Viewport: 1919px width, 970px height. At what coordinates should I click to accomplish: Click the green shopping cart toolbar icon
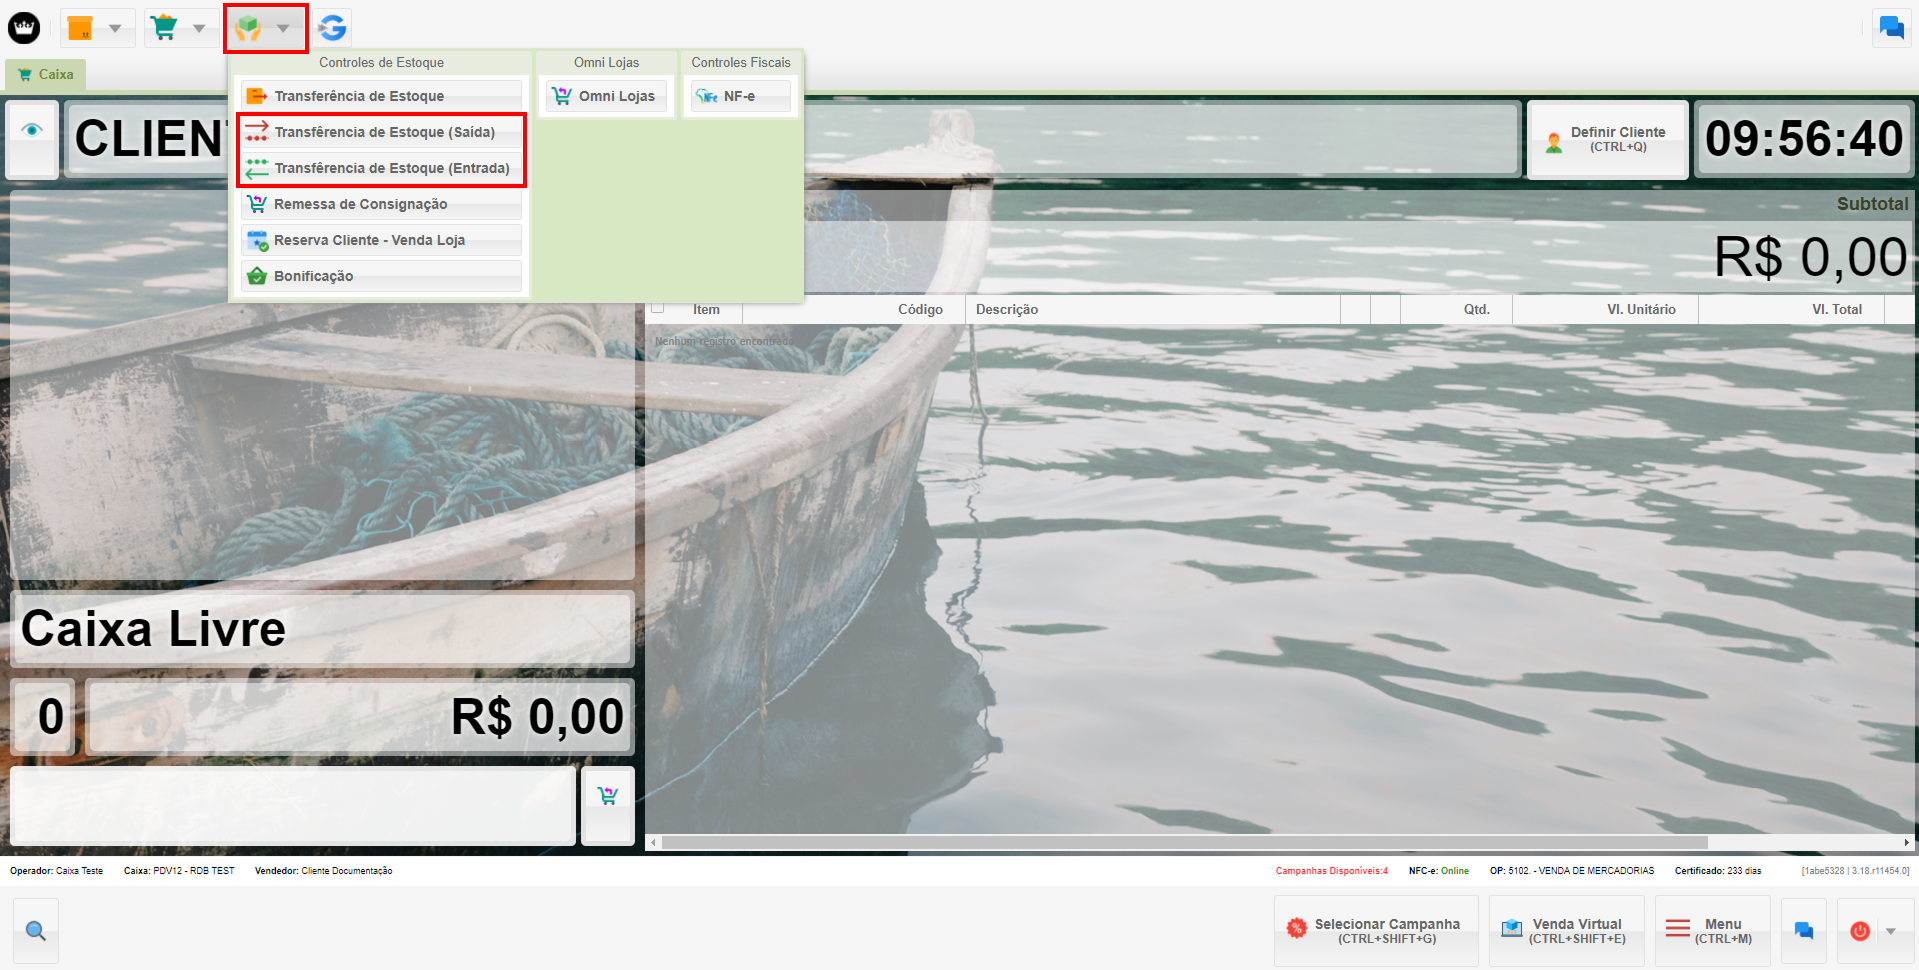pyautogui.click(x=164, y=28)
